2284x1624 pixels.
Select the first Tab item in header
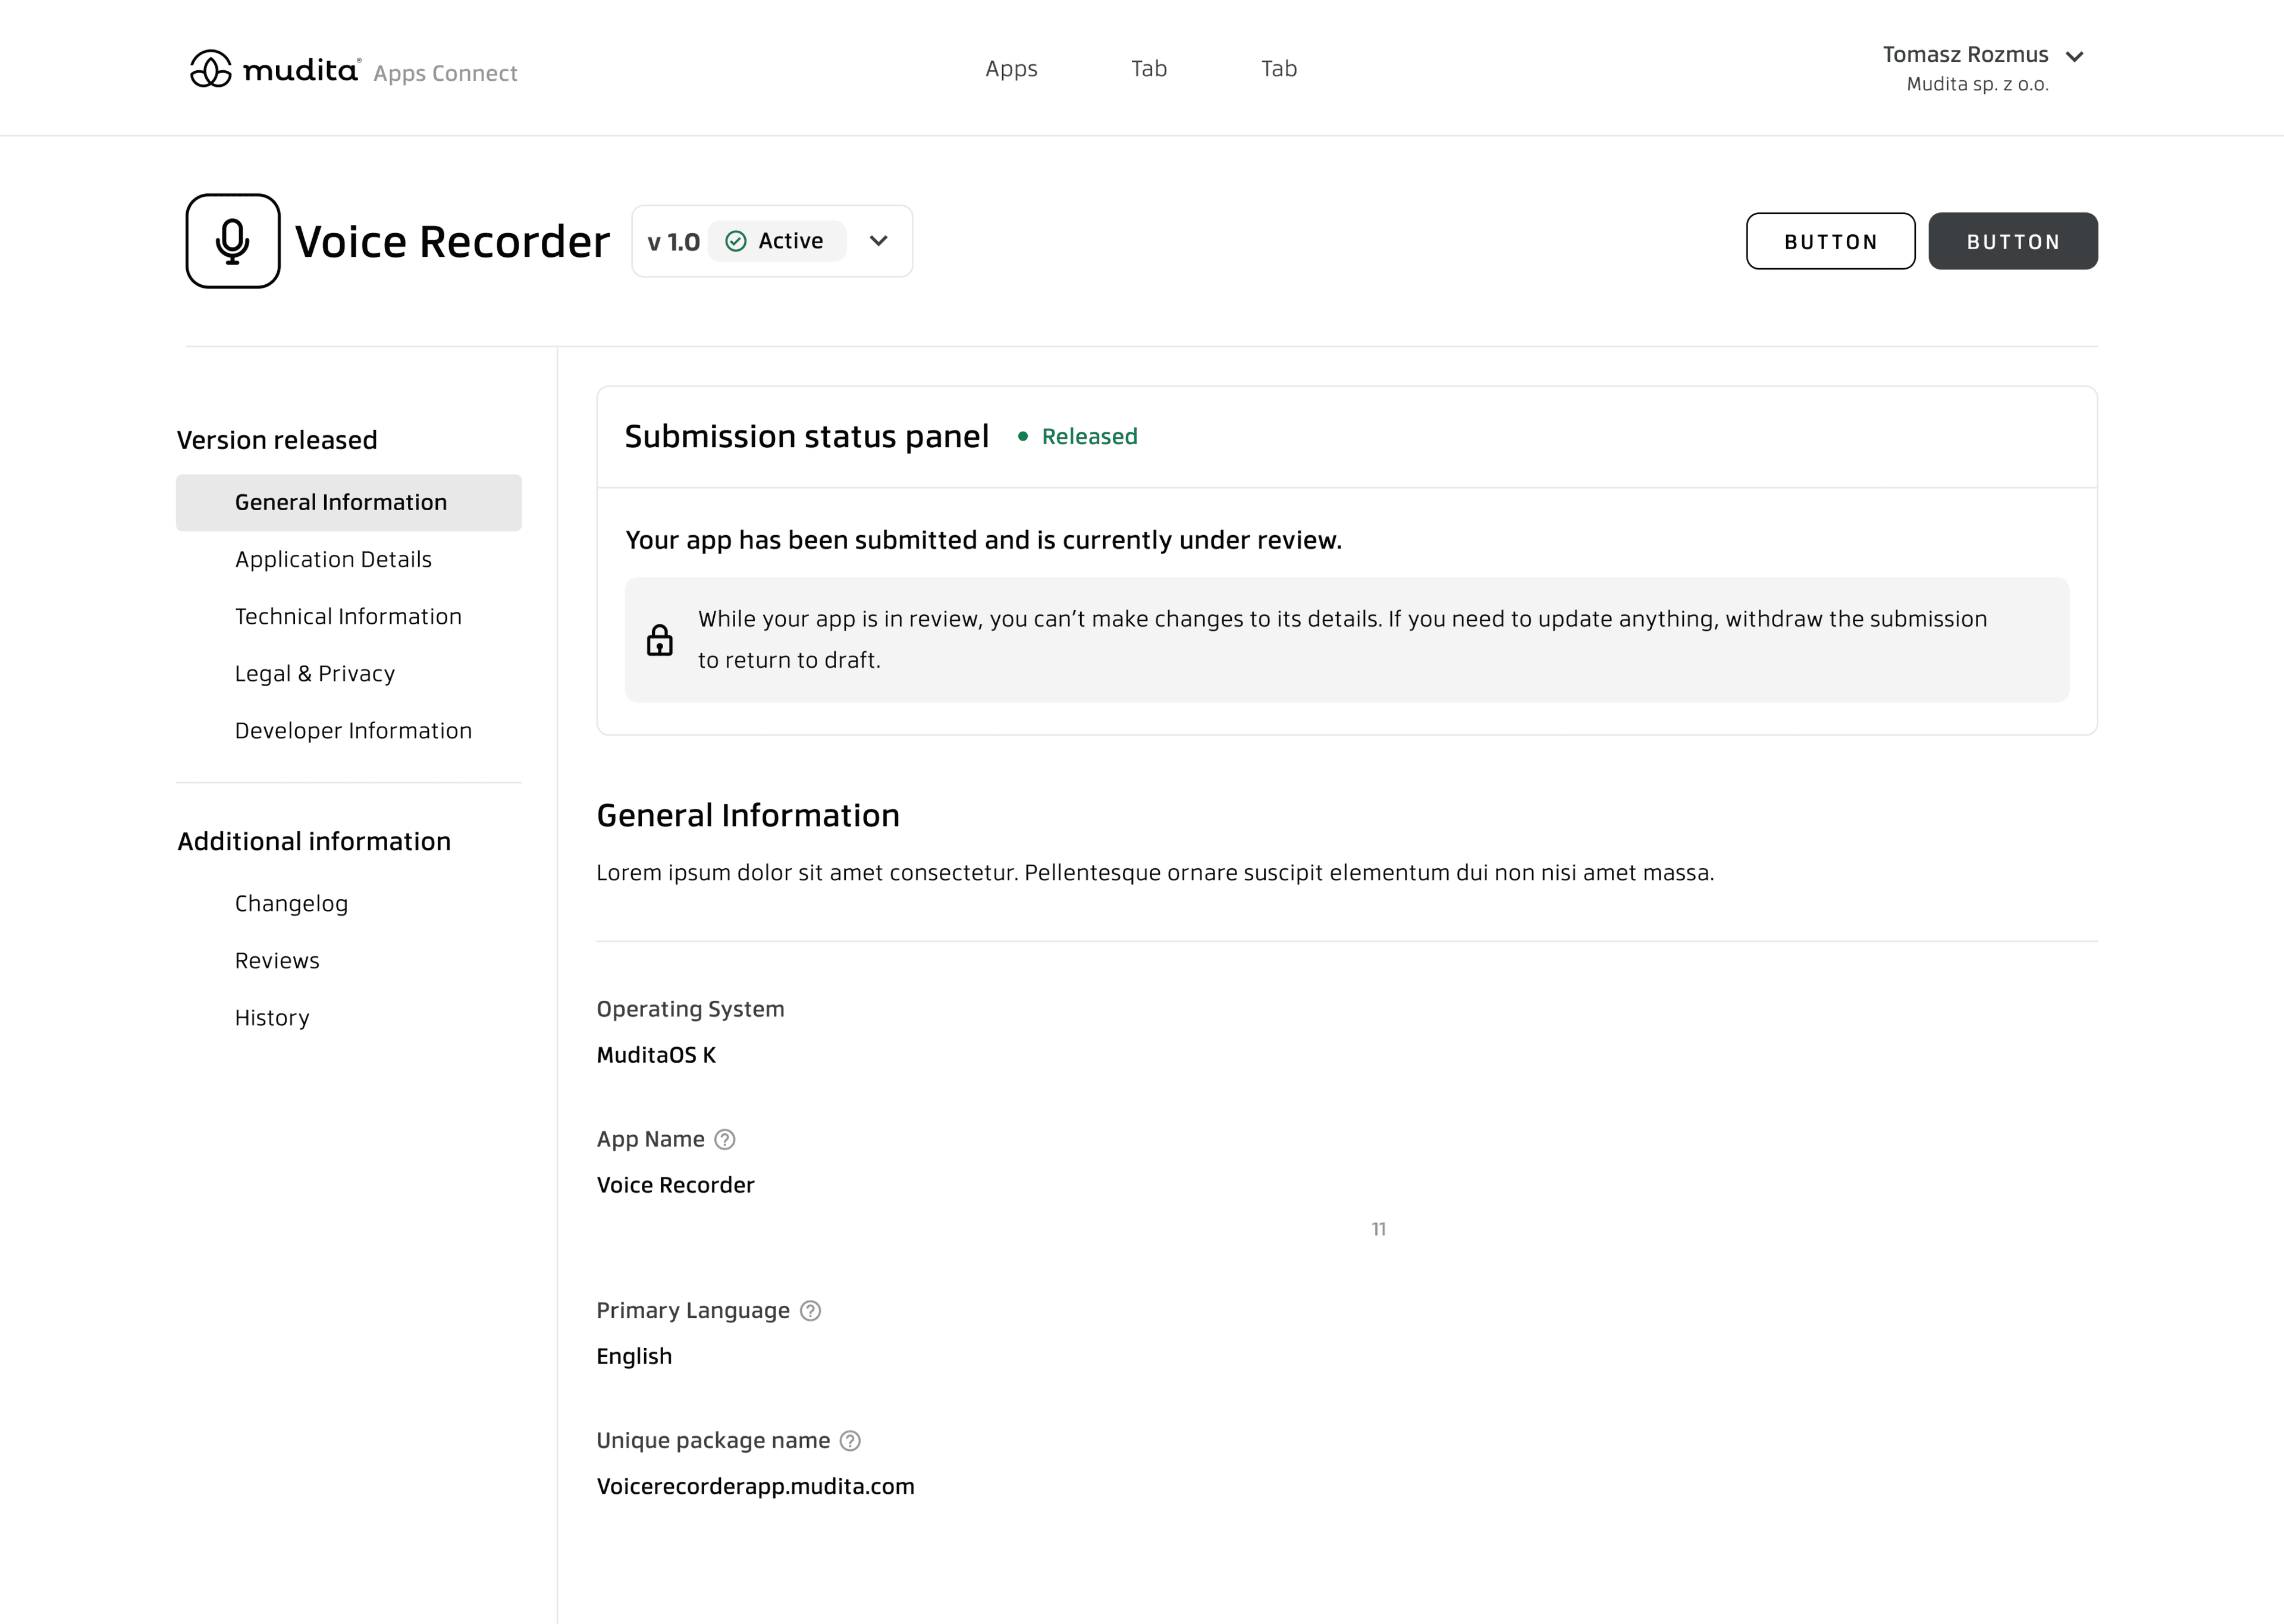click(x=1149, y=69)
